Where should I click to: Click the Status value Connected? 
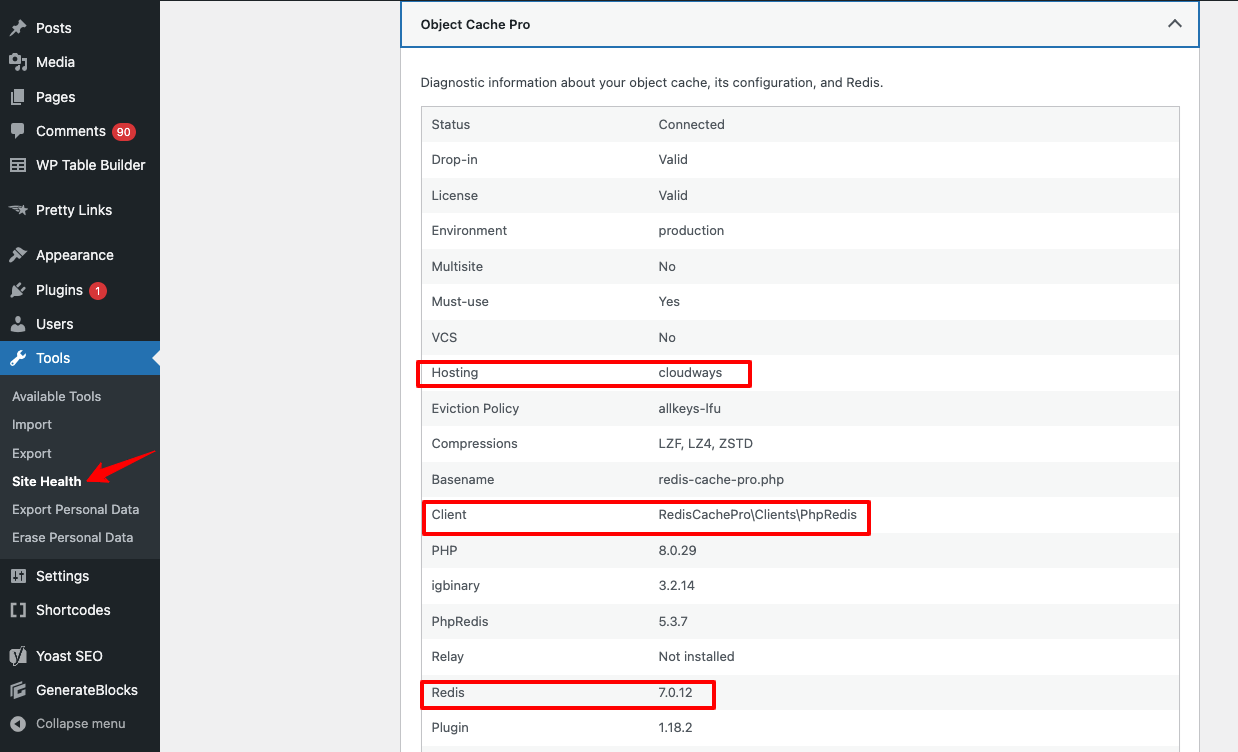691,125
